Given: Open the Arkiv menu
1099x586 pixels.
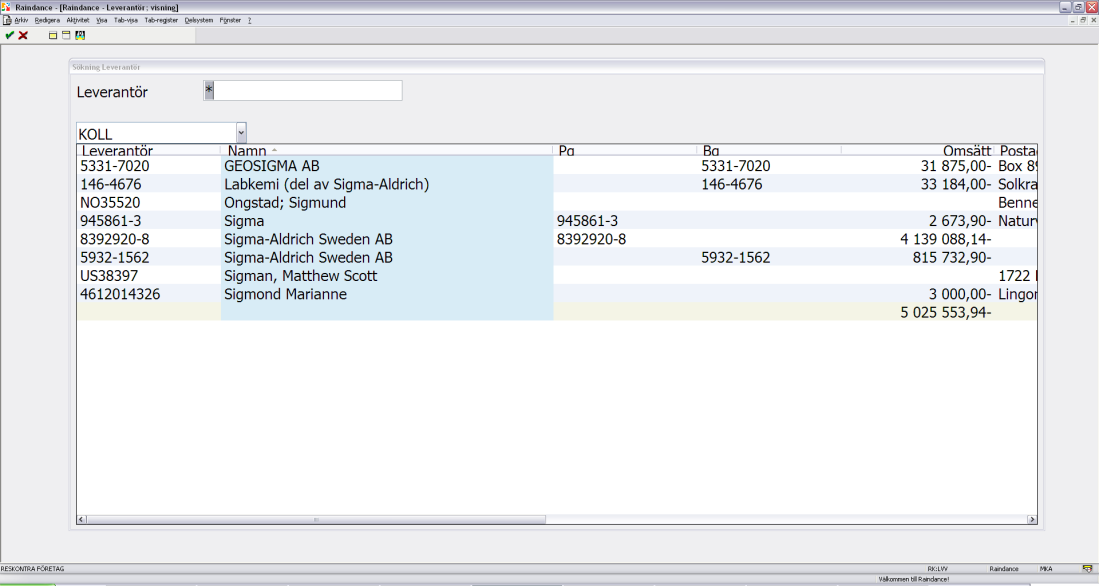Looking at the screenshot, I should pos(21,20).
